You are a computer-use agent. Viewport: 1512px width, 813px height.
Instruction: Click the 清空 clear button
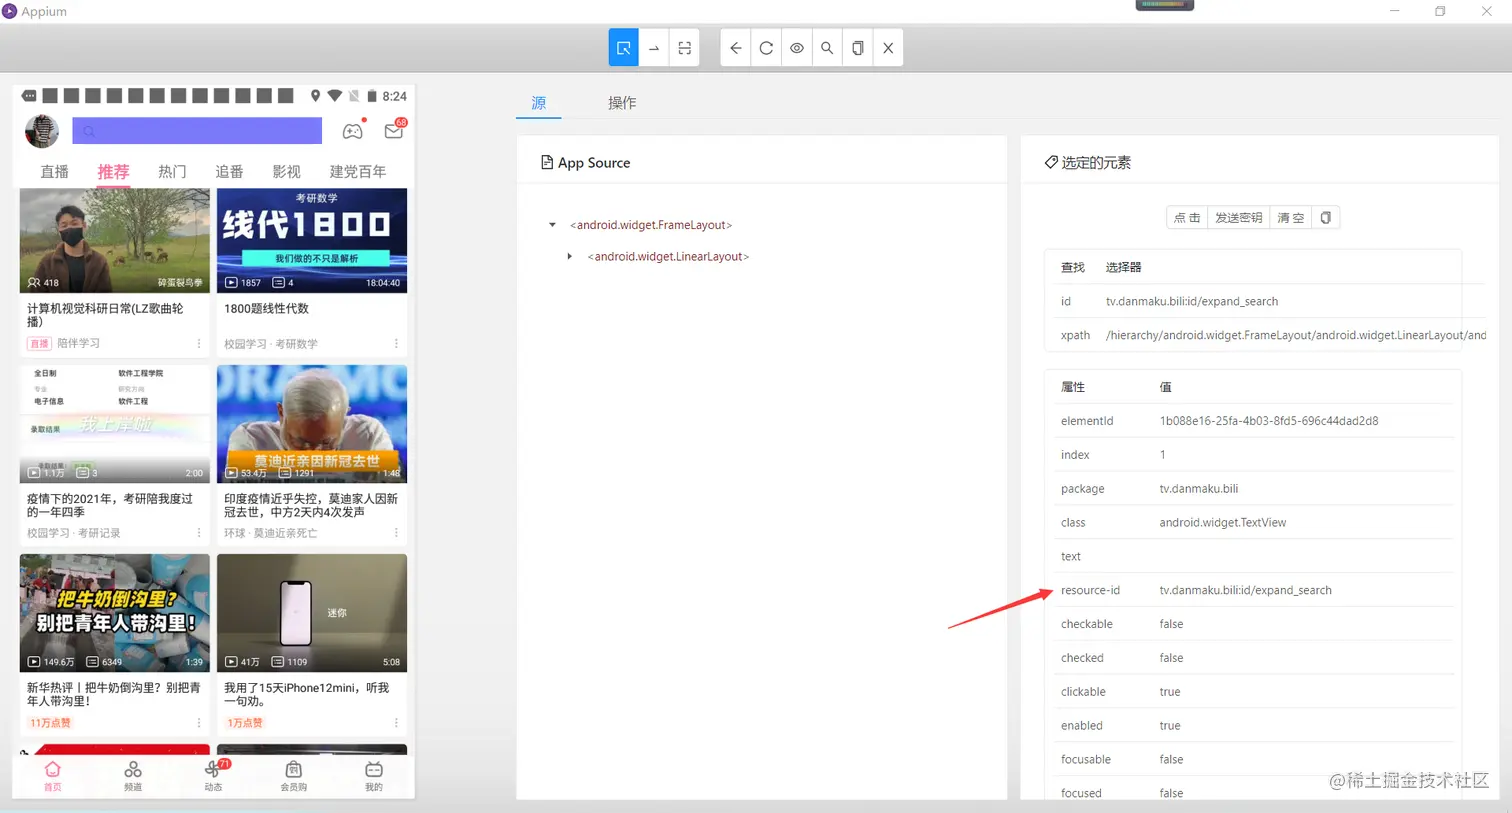tap(1291, 217)
